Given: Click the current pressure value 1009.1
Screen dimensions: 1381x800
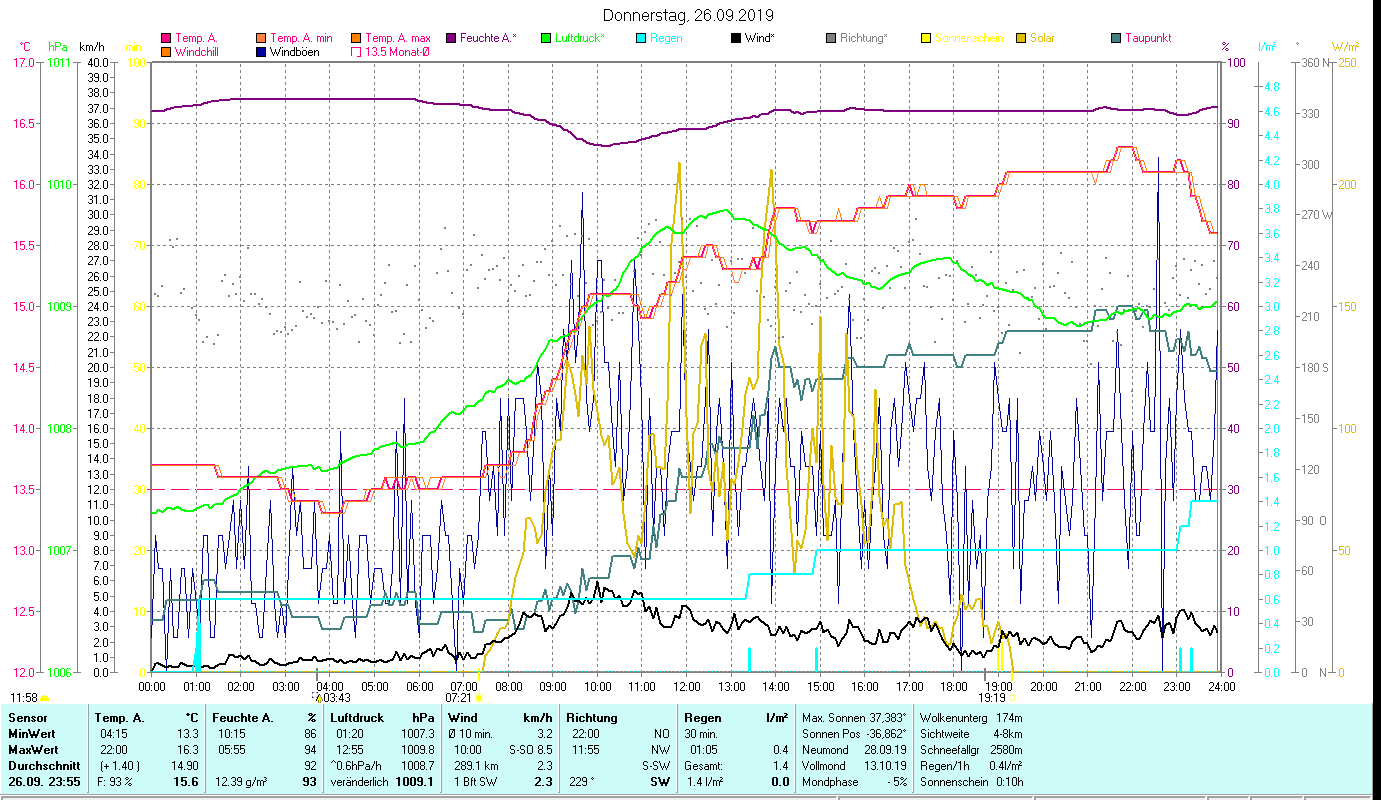Looking at the screenshot, I should click(415, 782).
